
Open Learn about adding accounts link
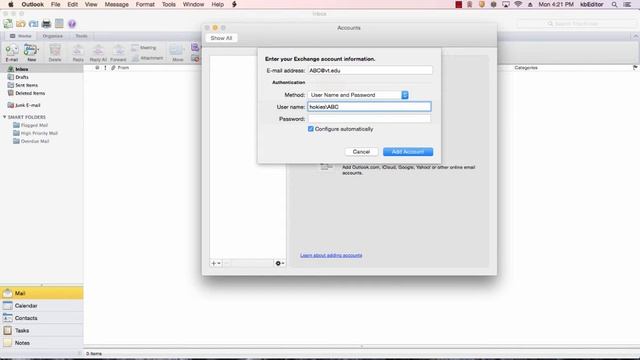(x=331, y=255)
